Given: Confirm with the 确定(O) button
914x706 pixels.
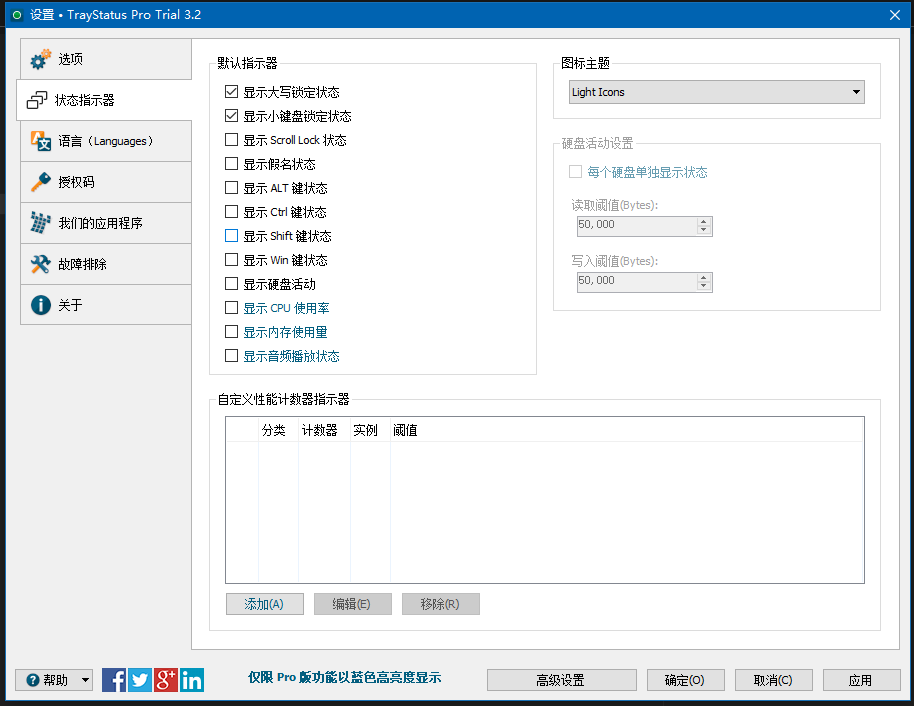Looking at the screenshot, I should (685, 680).
